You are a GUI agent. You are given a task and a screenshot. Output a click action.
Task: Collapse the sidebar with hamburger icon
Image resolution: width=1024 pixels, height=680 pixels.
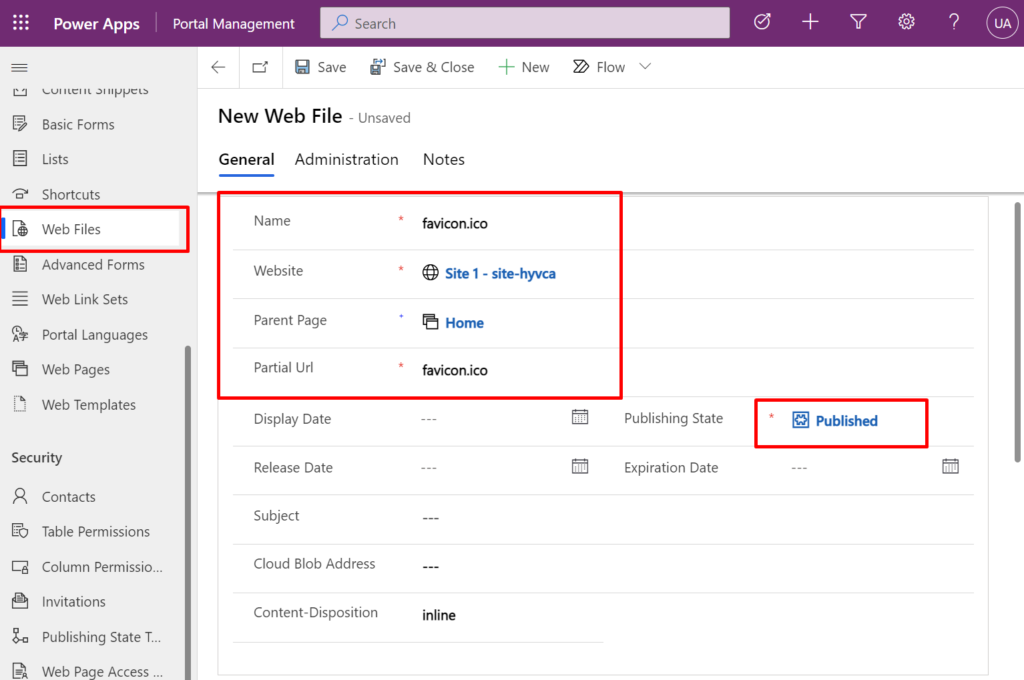pos(20,67)
